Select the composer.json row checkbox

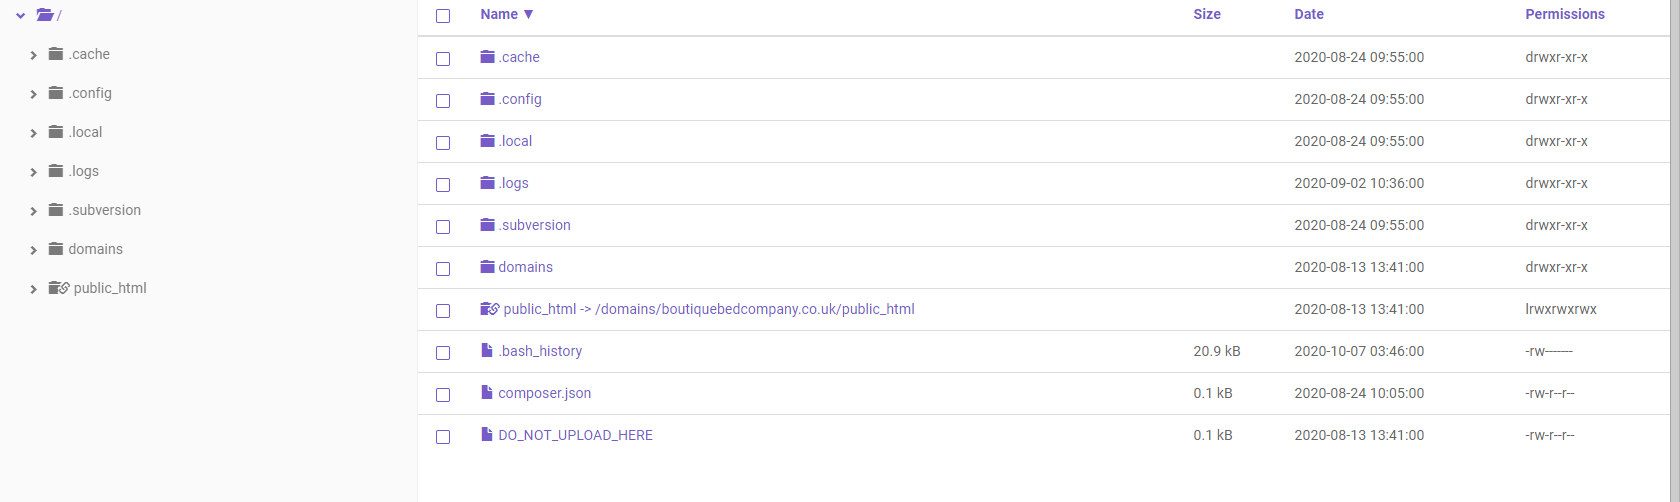(443, 395)
